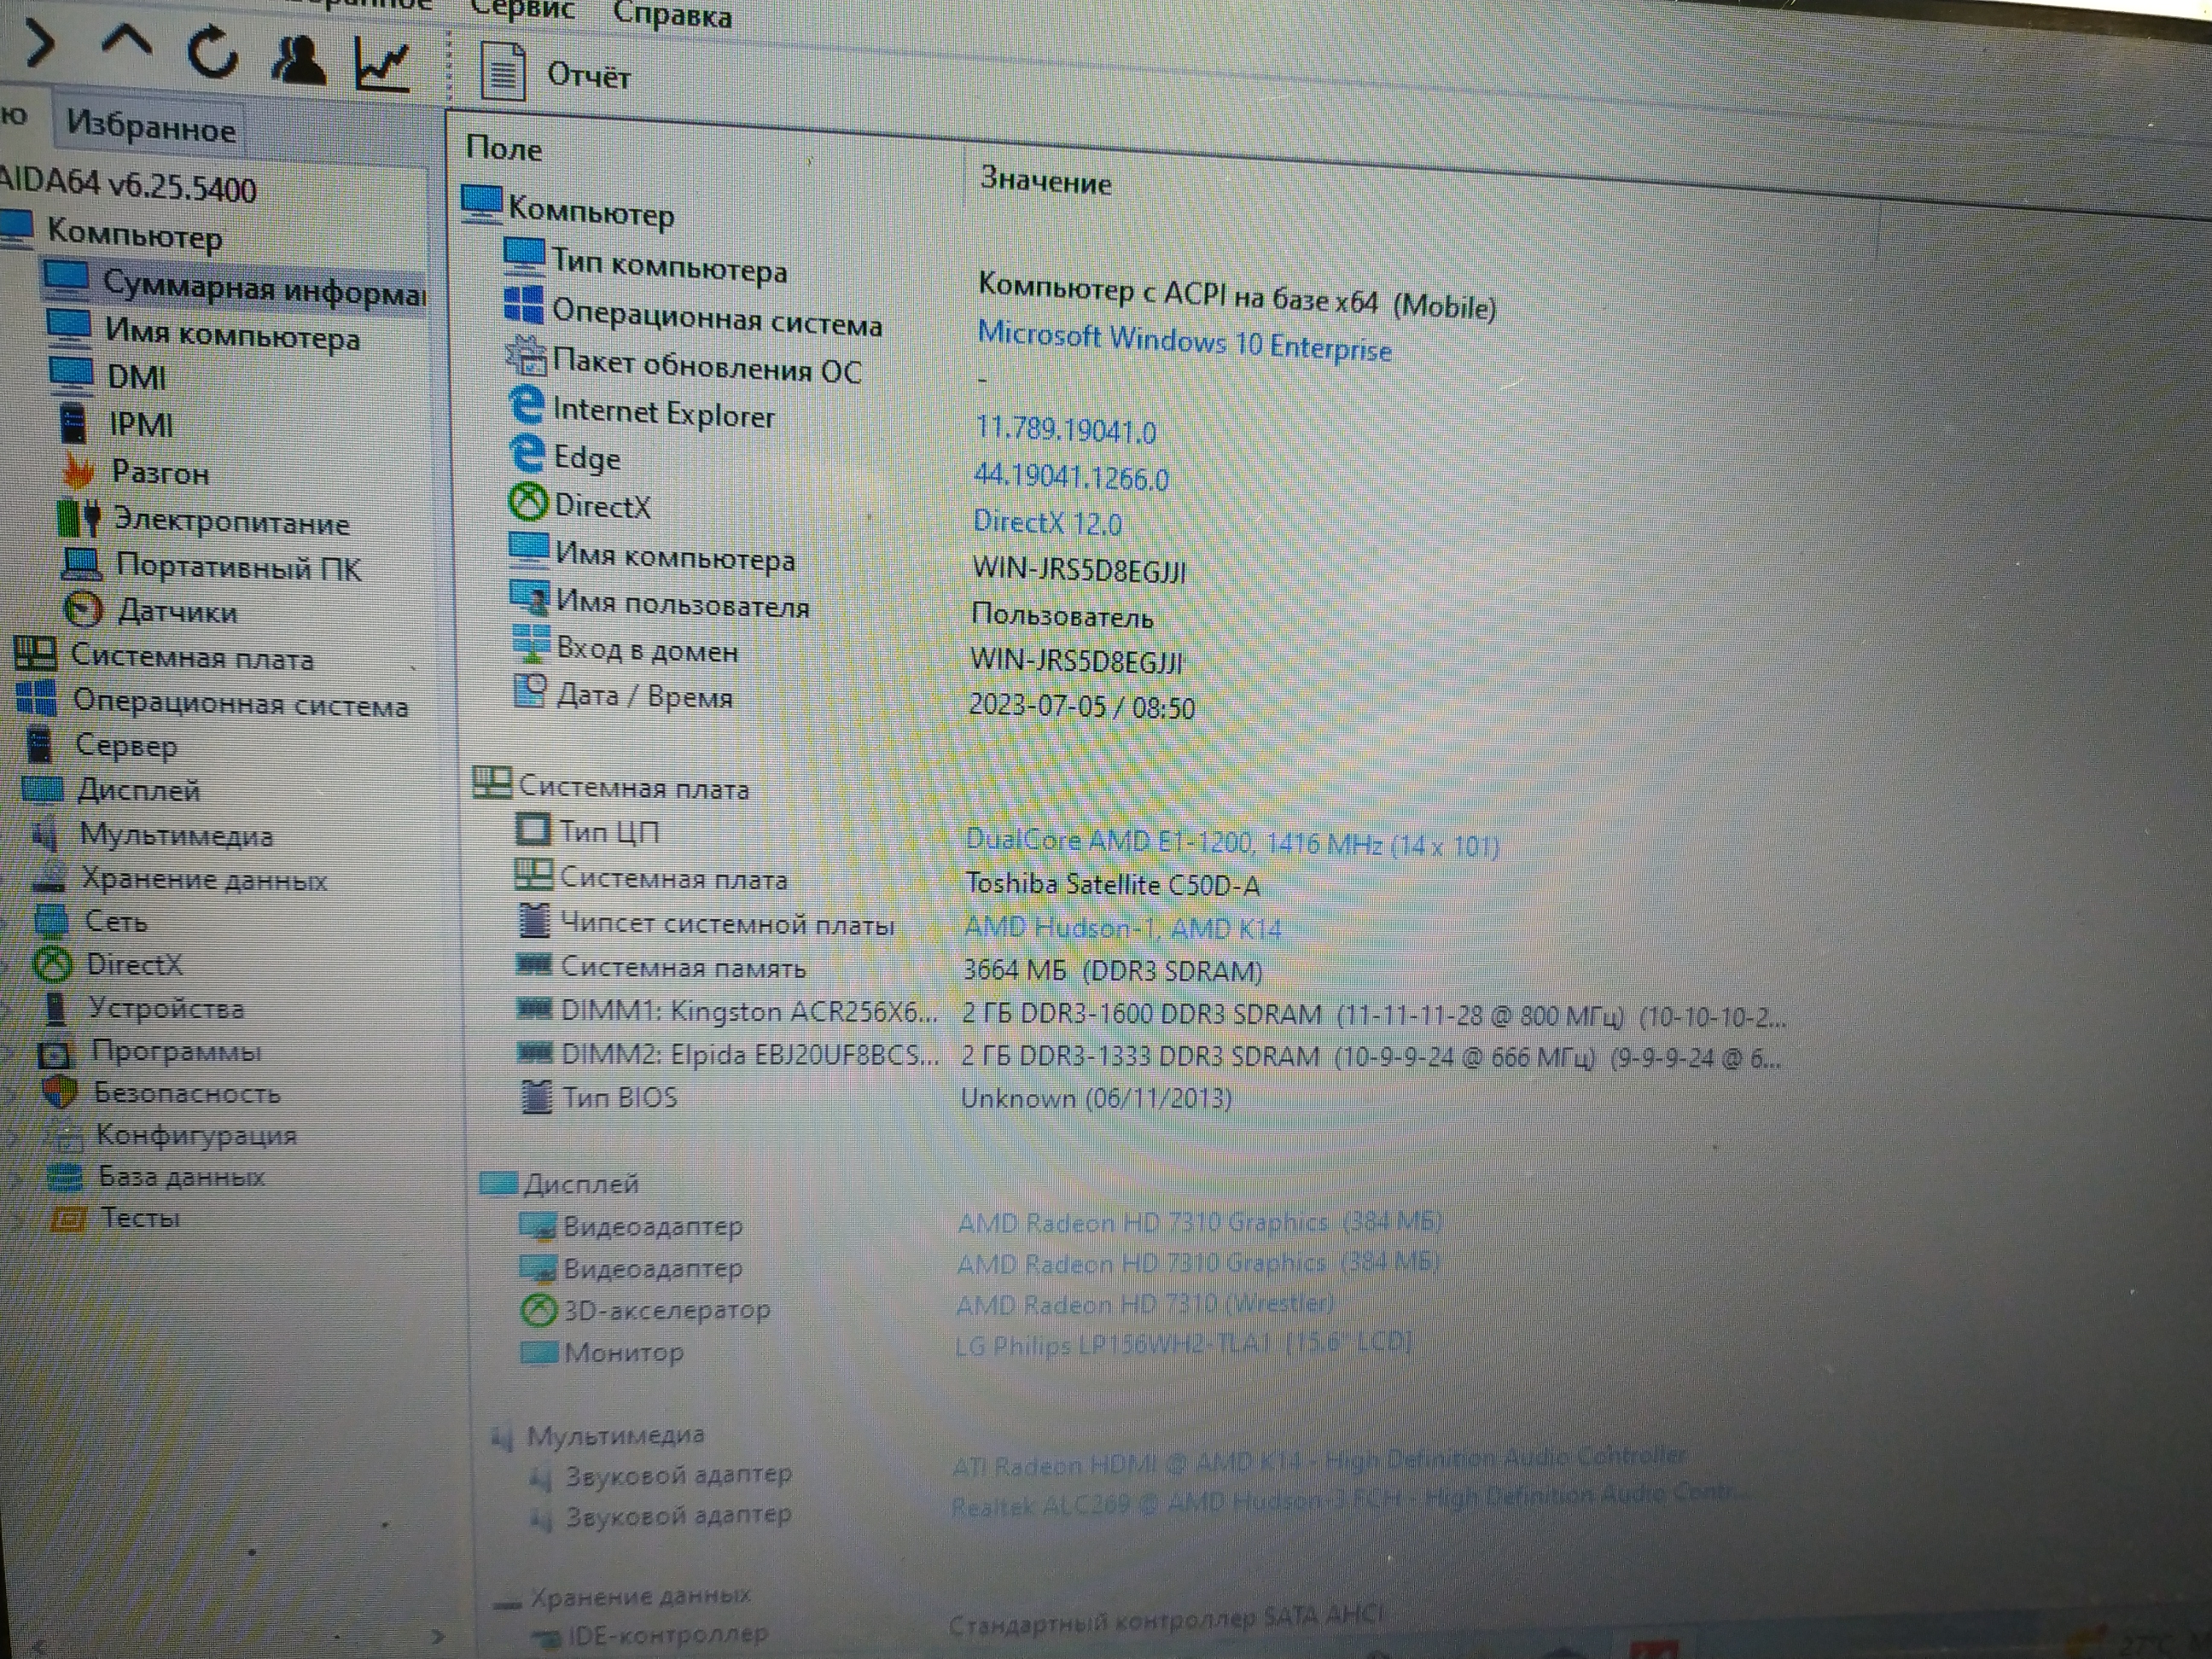
Task: Select Имя компьютера in left tree
Action: 204,333
